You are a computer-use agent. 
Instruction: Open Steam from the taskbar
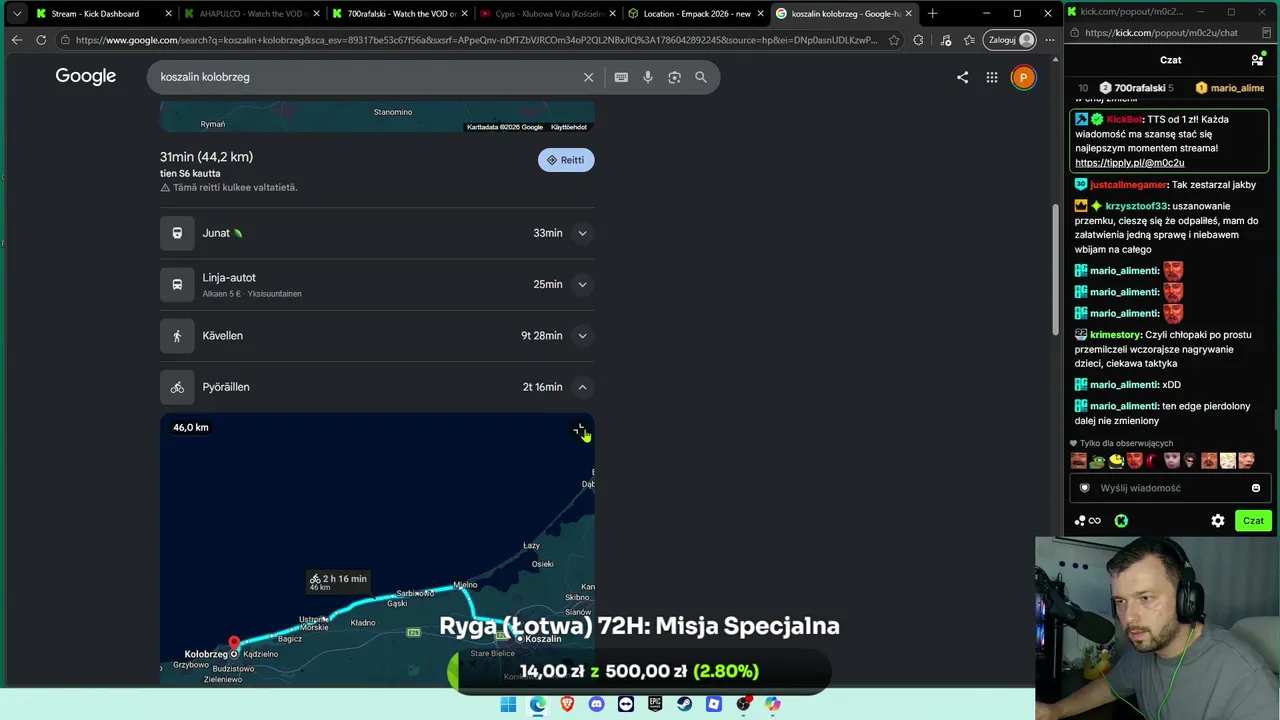[x=685, y=704]
